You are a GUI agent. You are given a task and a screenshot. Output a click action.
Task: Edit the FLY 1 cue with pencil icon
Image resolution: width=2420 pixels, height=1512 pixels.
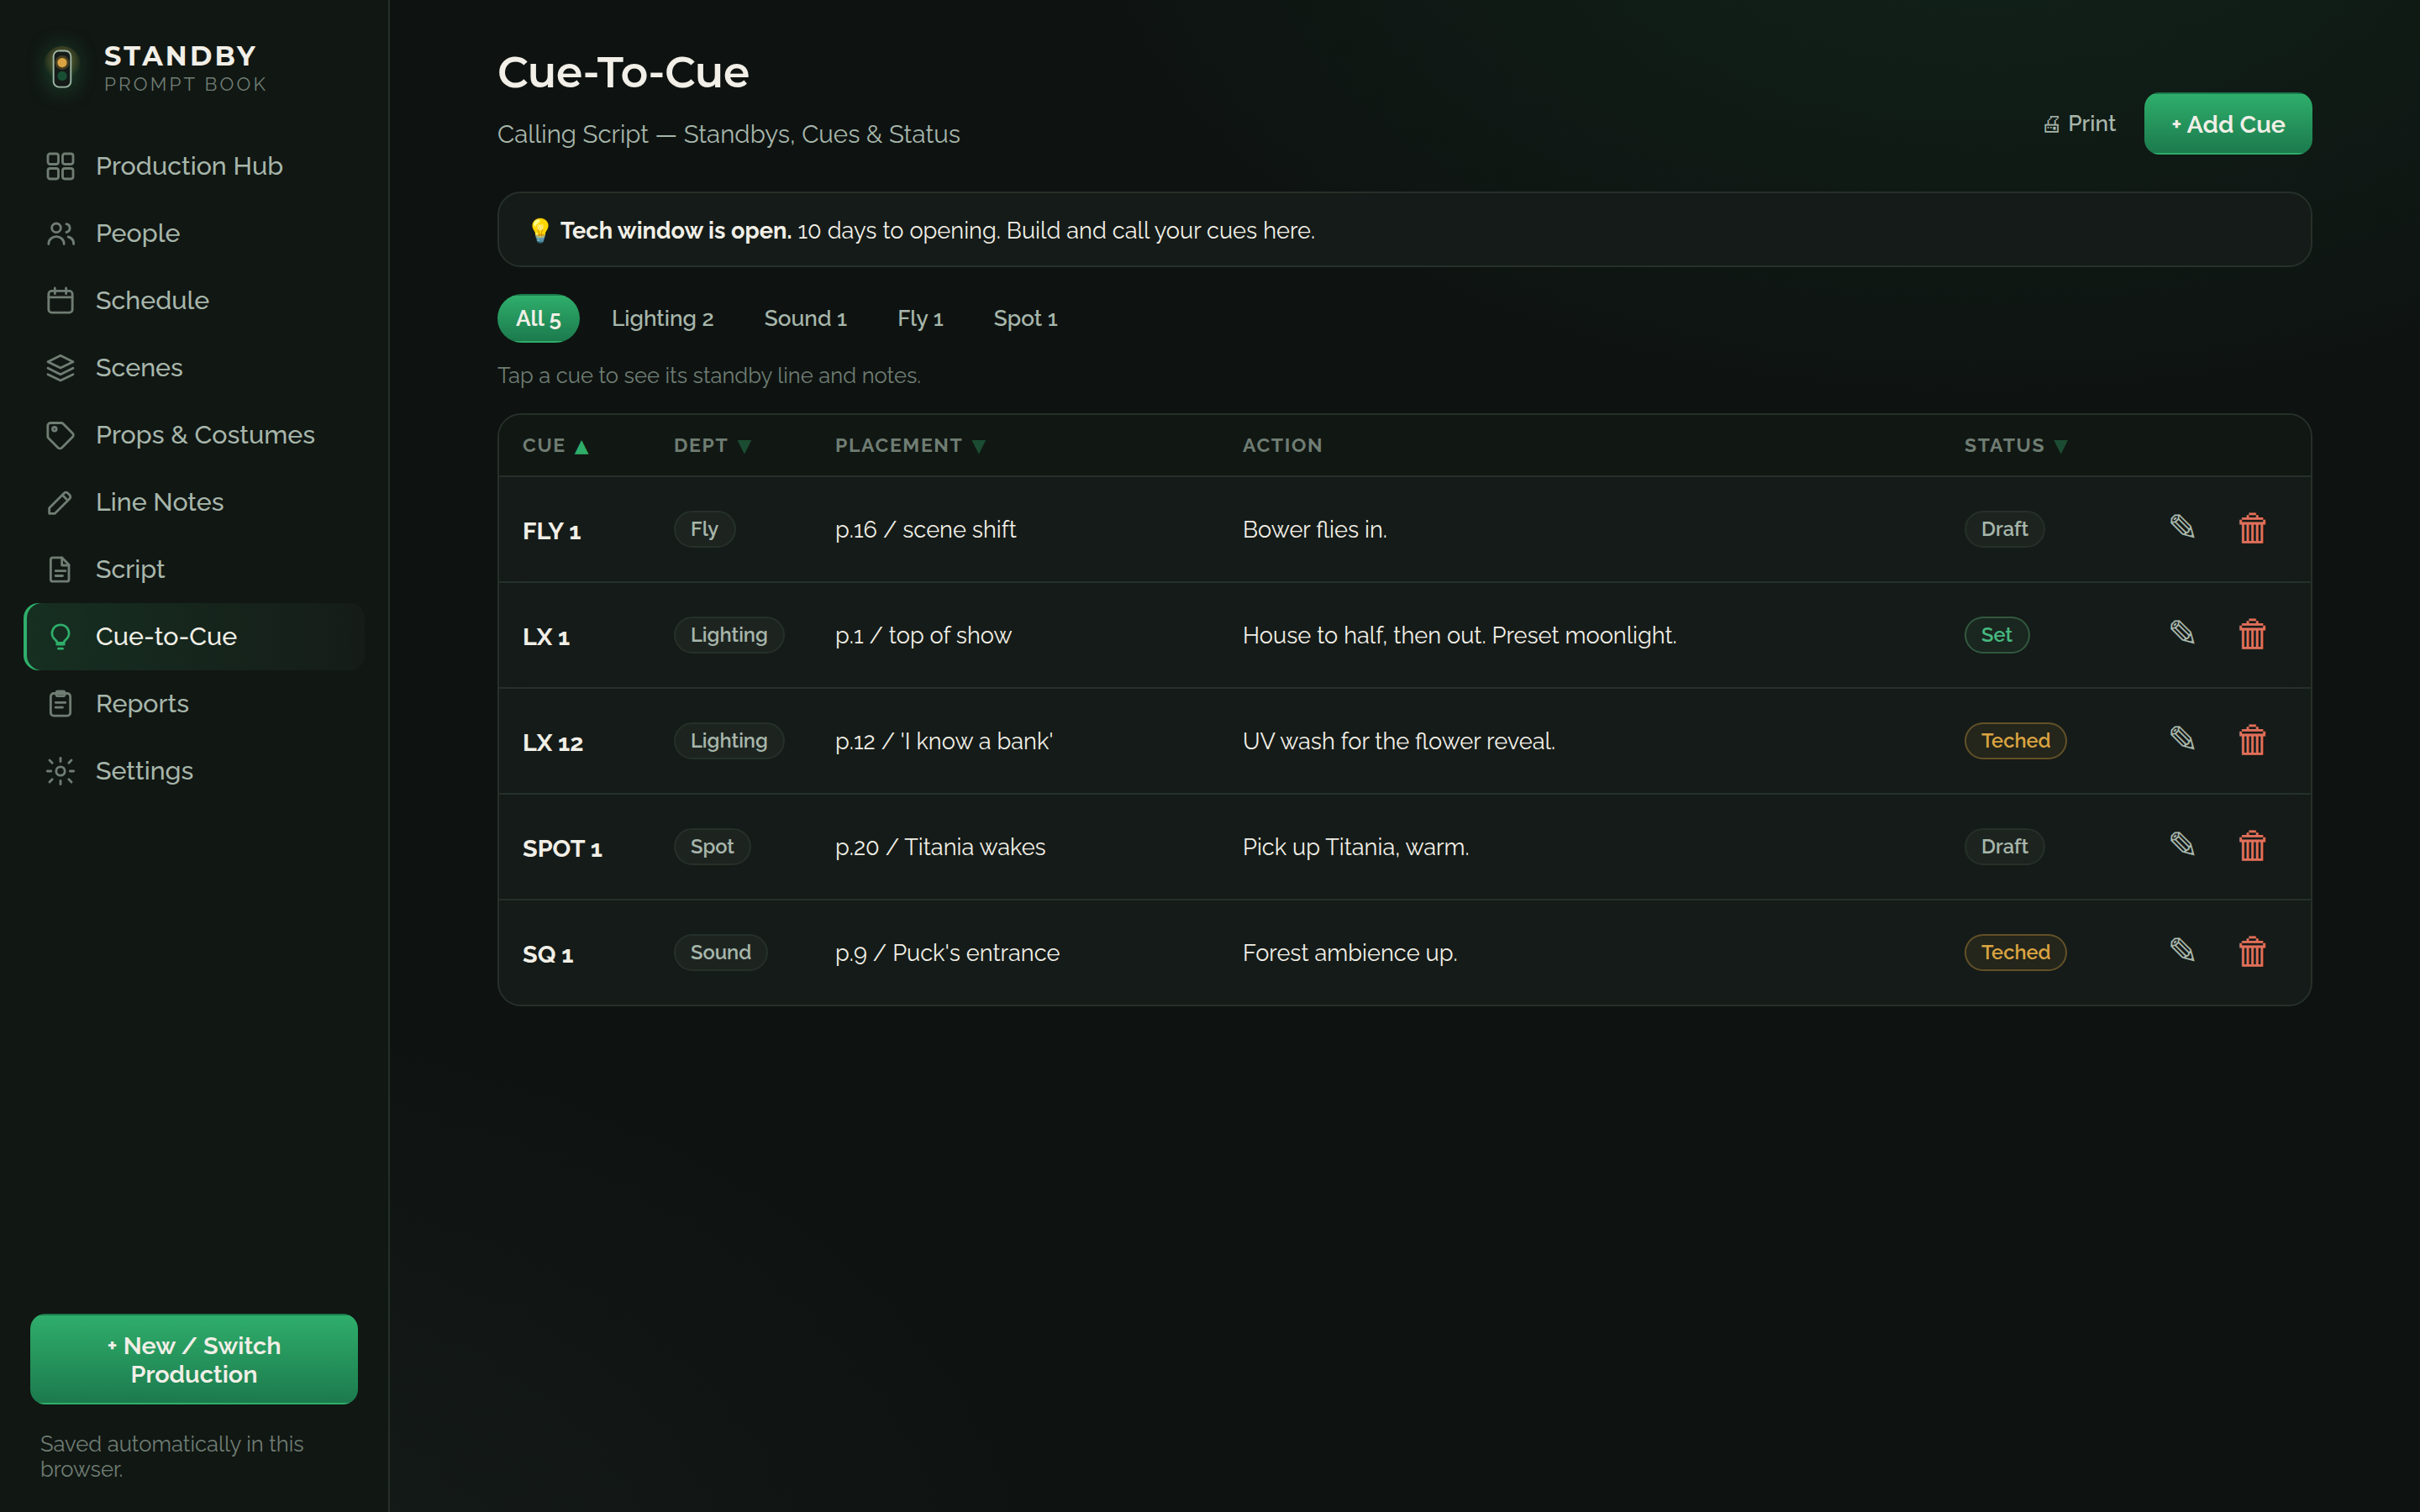2182,527
